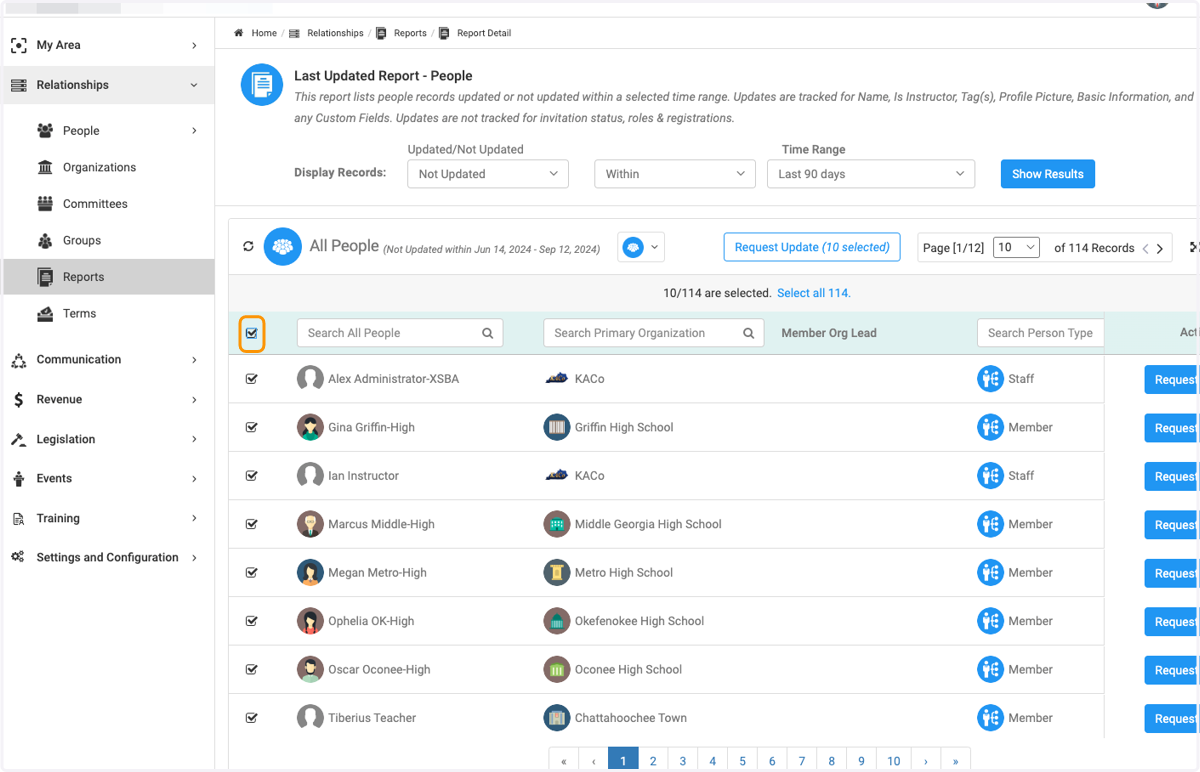
Task: Open Reports in sidebar
Action: [x=84, y=277]
